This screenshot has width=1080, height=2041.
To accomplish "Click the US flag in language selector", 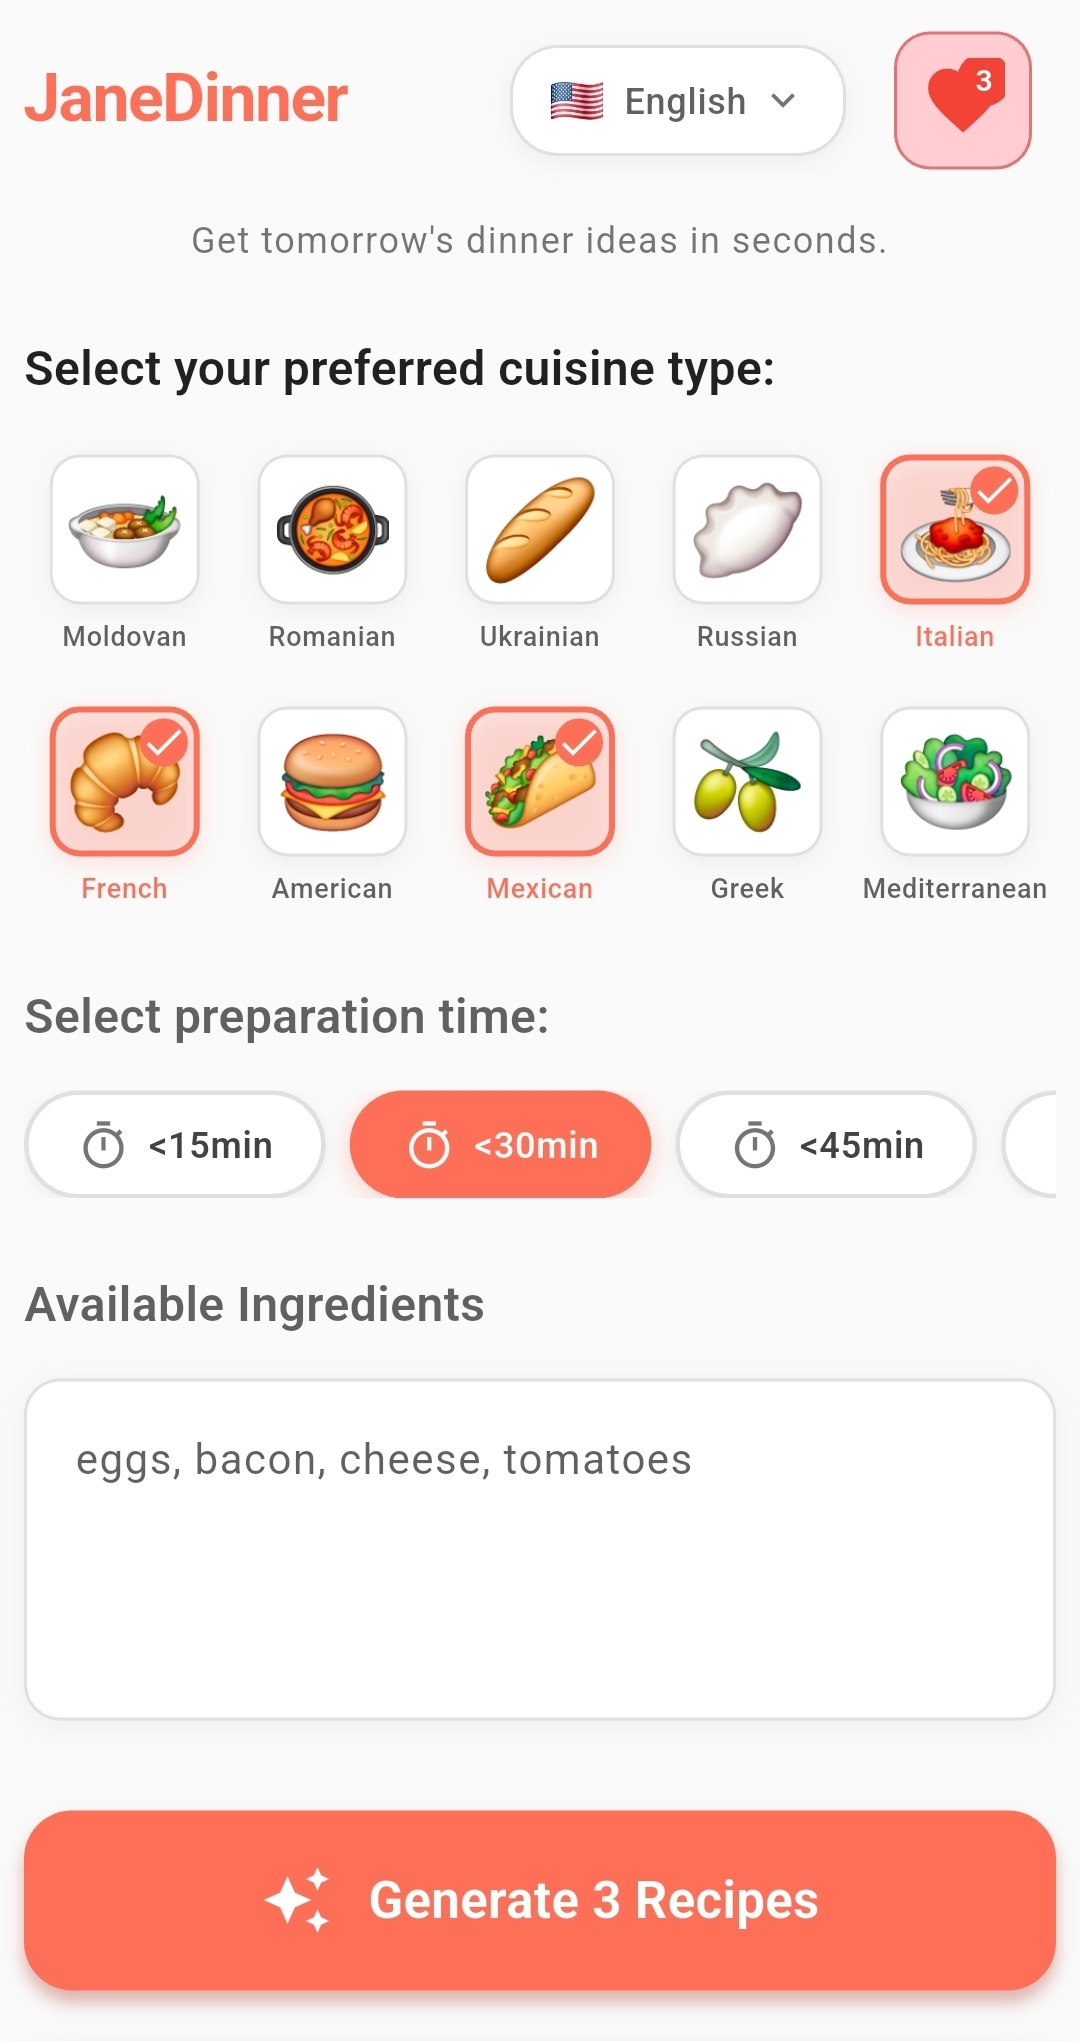I will [577, 101].
